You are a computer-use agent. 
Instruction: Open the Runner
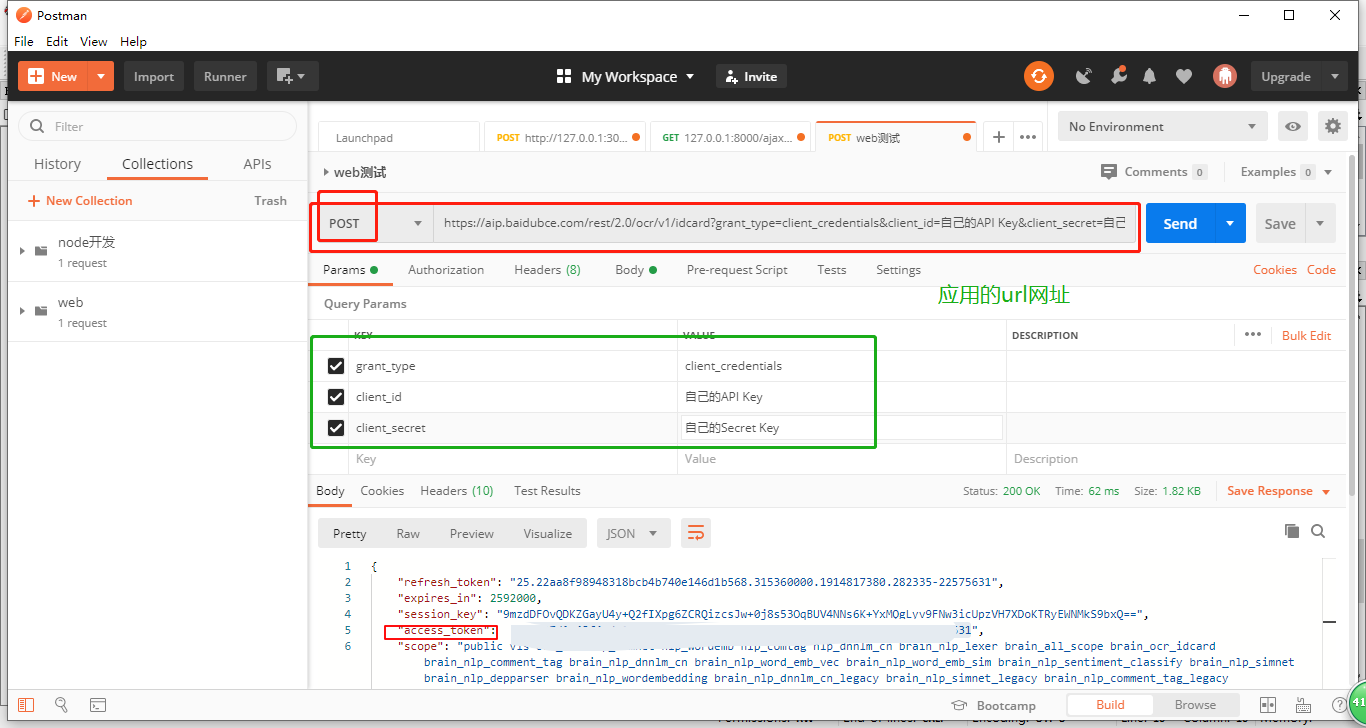[x=225, y=76]
